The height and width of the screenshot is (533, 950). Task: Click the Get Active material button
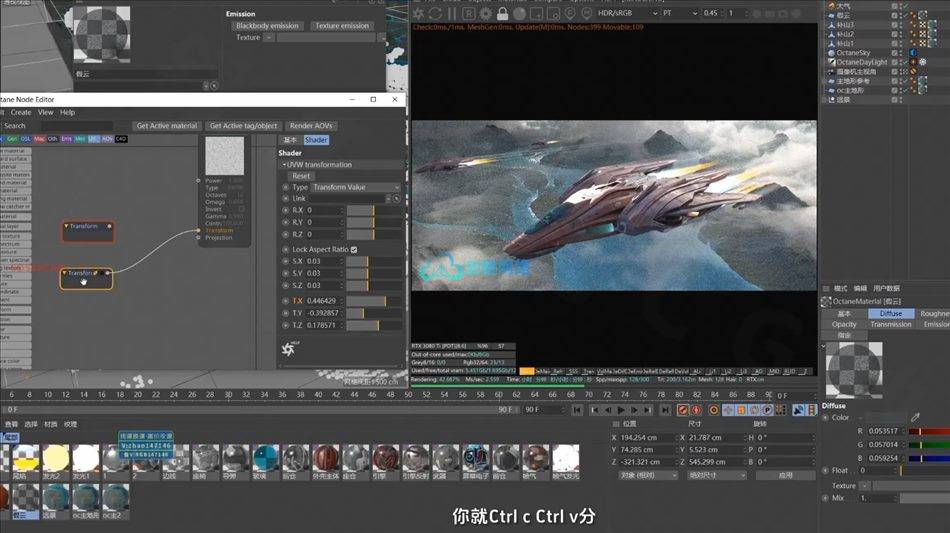[x=167, y=126]
